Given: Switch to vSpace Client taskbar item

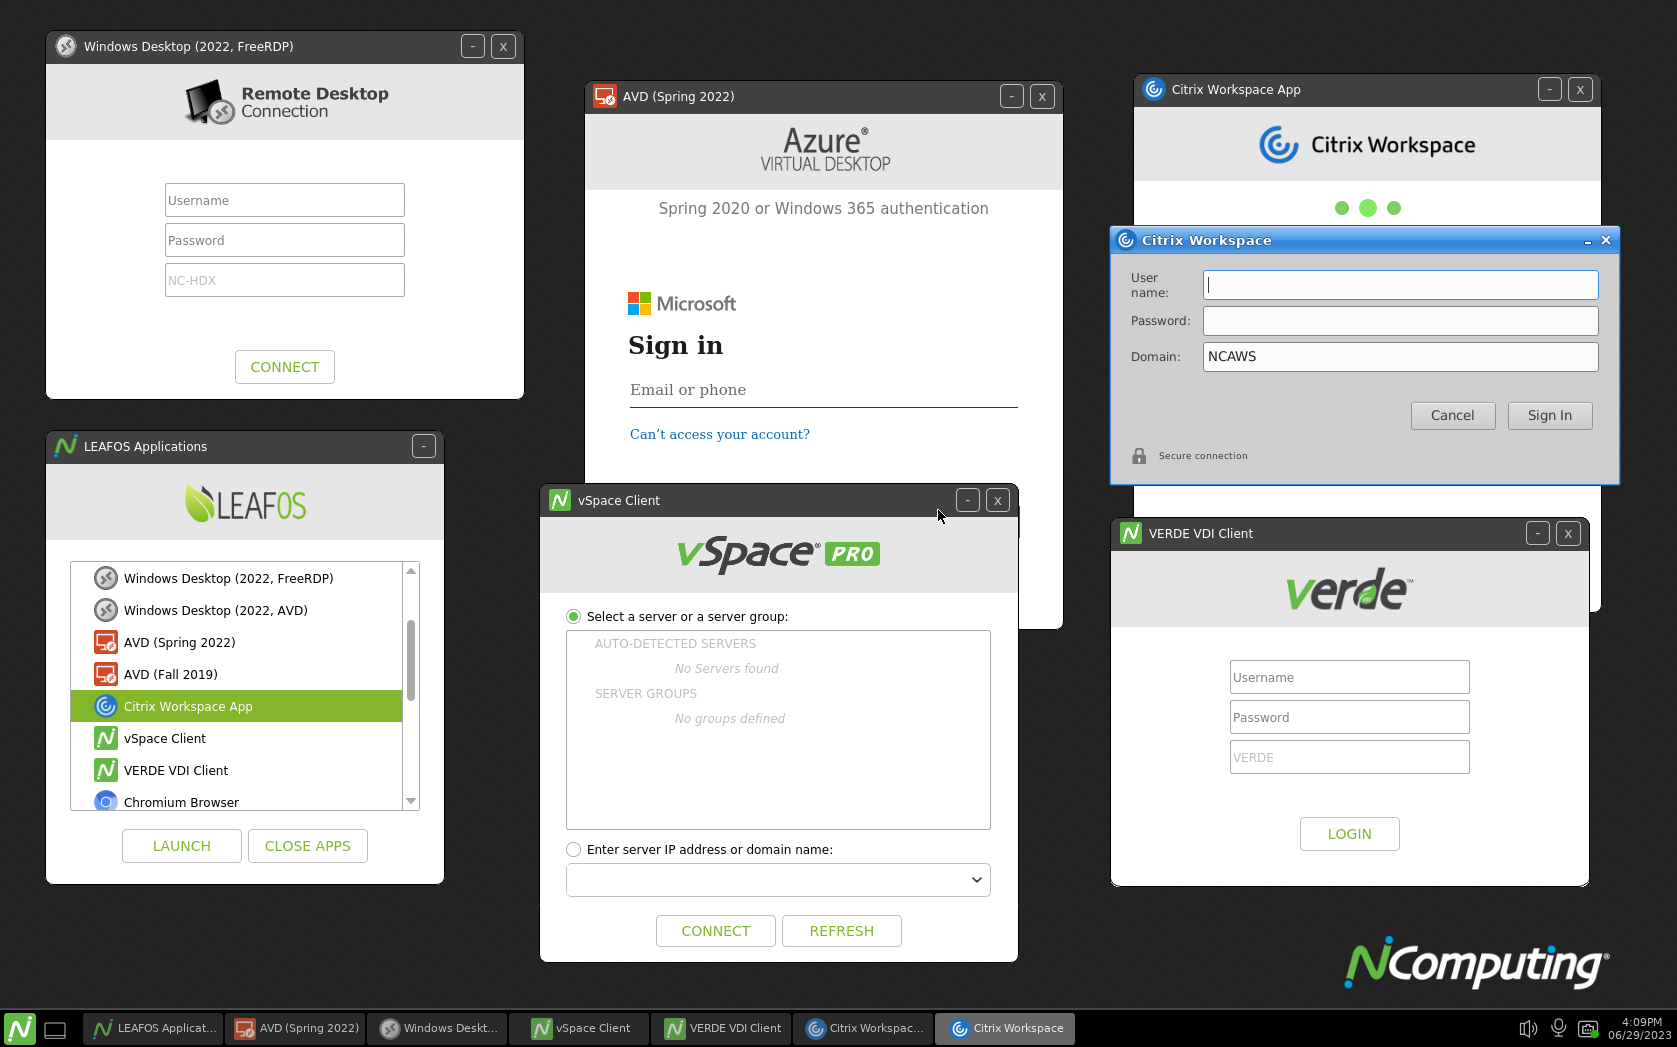Looking at the screenshot, I should pyautogui.click(x=580, y=1028).
